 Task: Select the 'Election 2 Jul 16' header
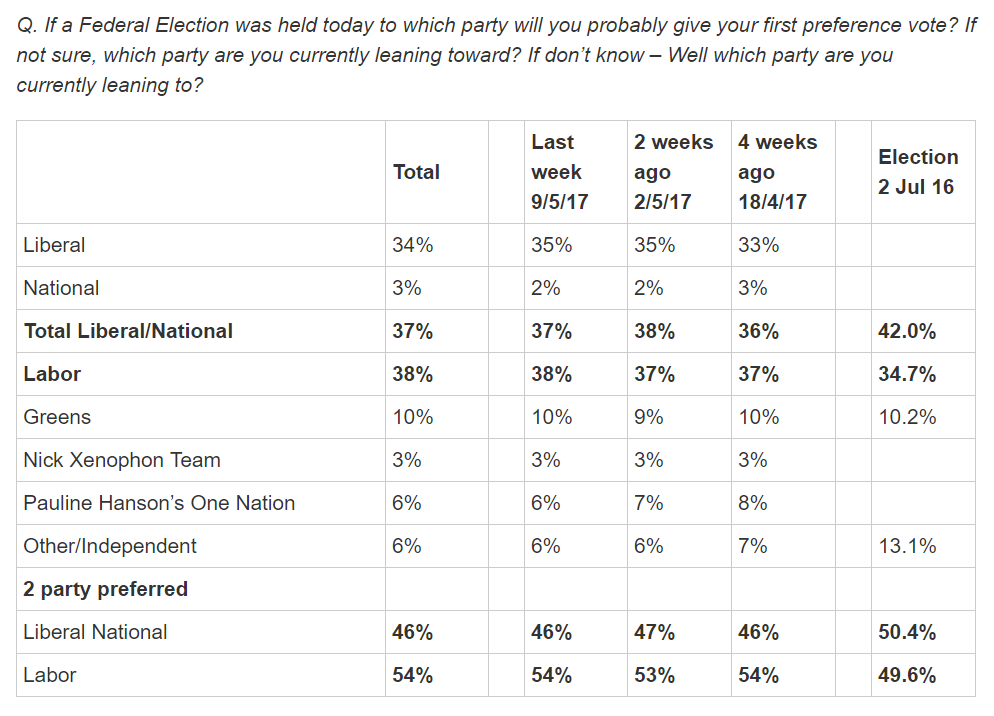point(918,172)
